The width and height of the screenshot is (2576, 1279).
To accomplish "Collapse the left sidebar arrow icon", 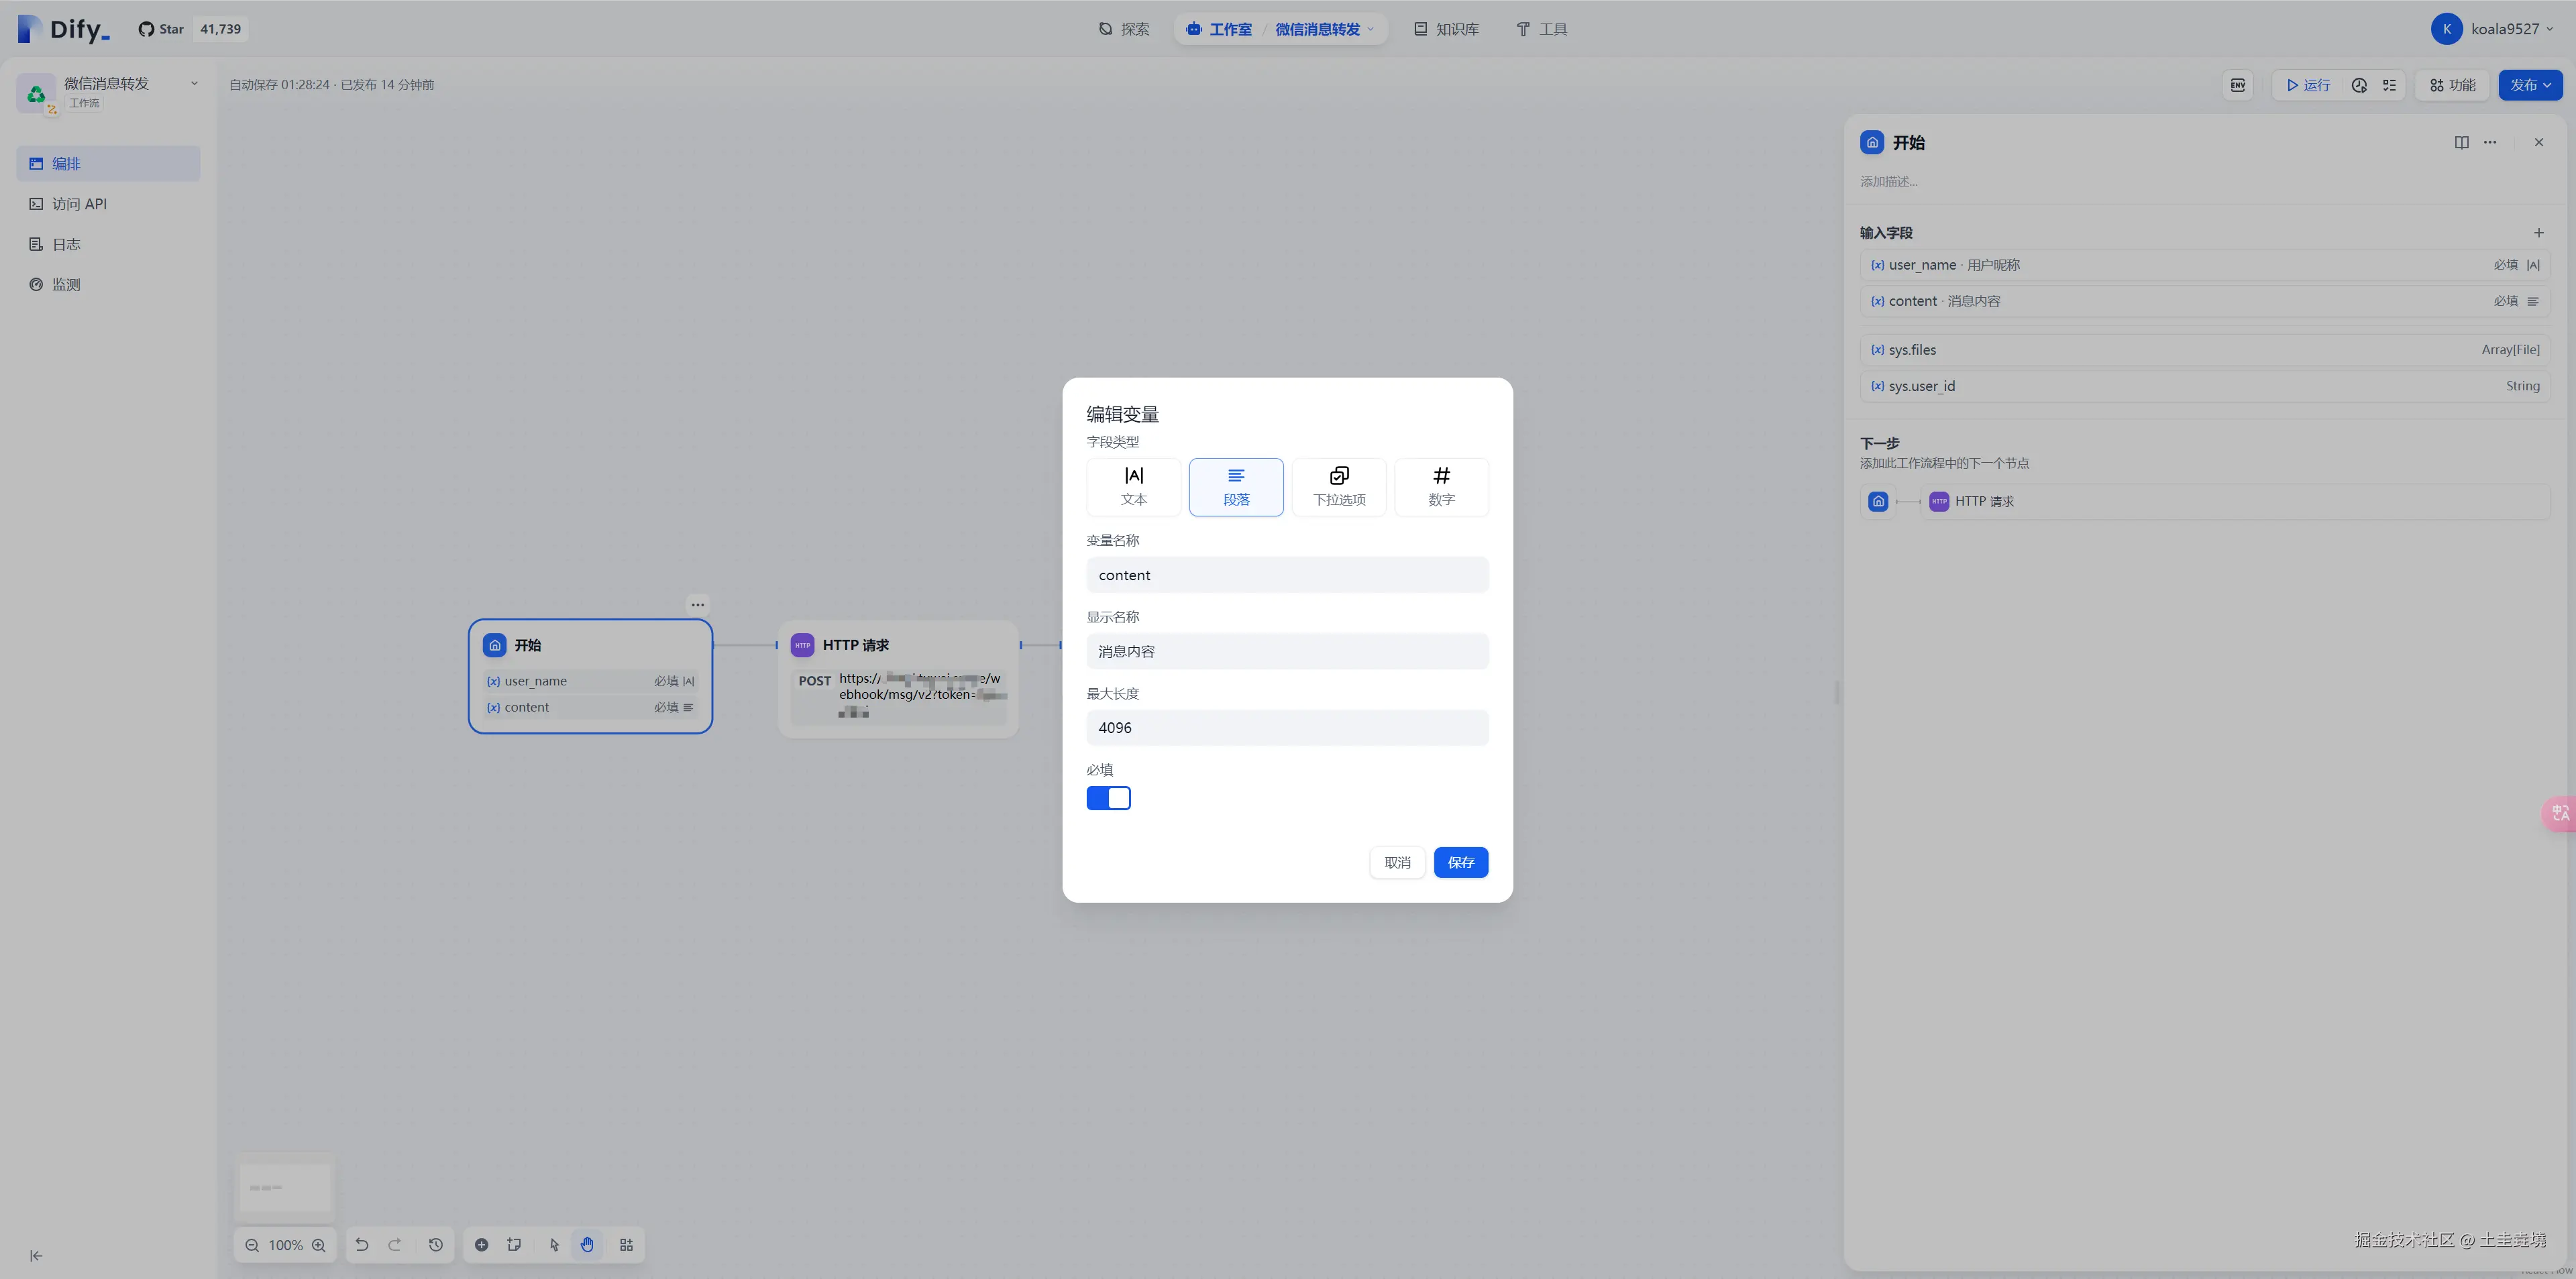I will point(36,1256).
